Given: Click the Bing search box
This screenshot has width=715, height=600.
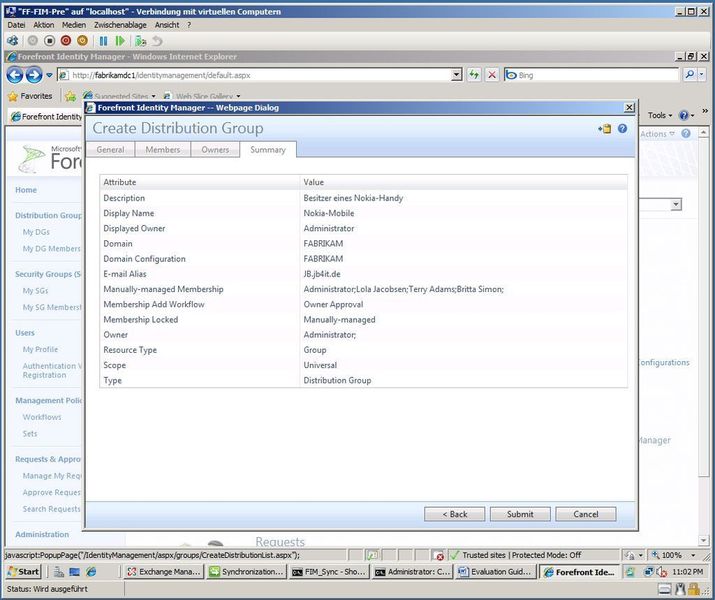Looking at the screenshot, I should (x=592, y=75).
